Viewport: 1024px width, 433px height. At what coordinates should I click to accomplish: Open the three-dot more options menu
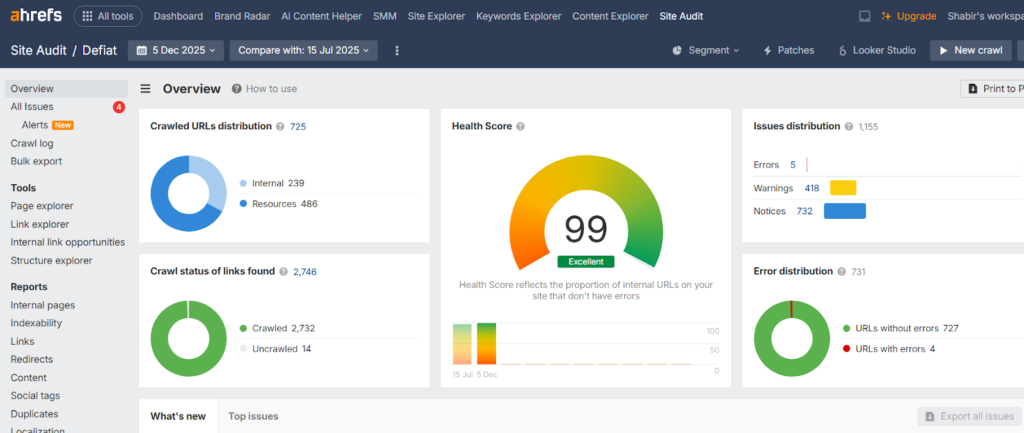(397, 50)
